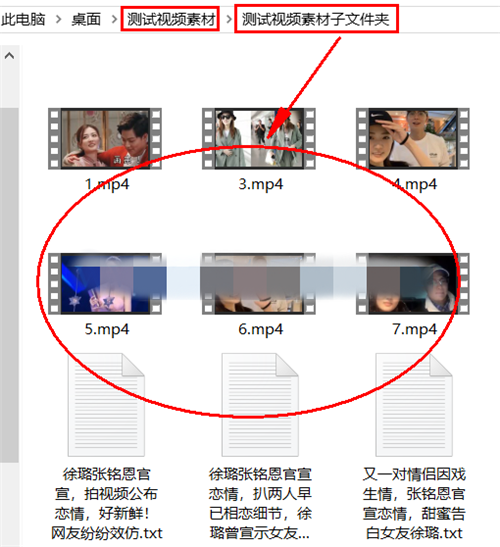Click the 又一对情侣因戏生情 txt file name

pyautogui.click(x=414, y=503)
